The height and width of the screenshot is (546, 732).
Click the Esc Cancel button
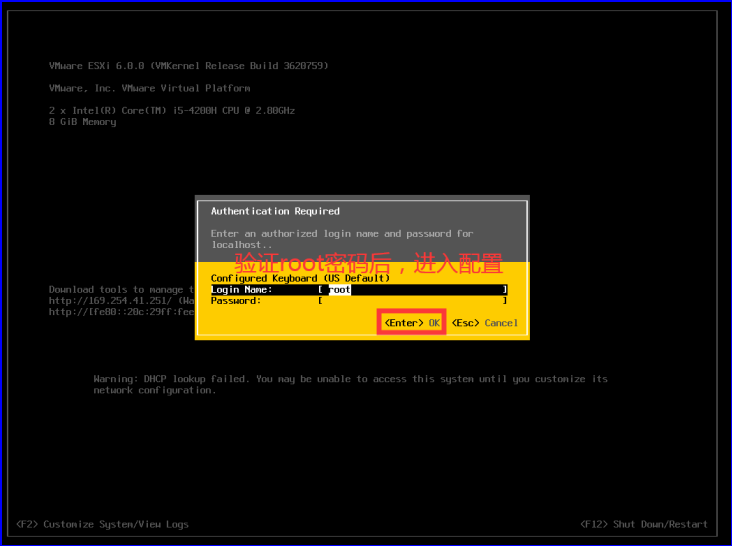[x=485, y=322]
